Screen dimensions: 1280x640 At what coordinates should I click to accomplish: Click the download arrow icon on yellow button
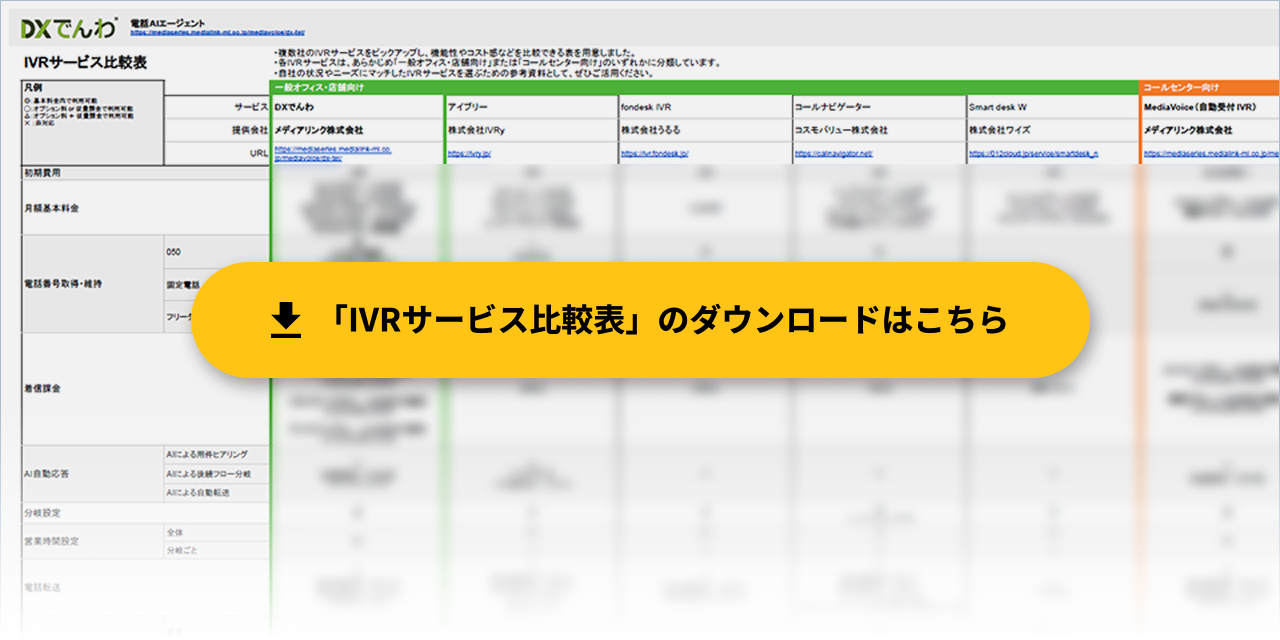[286, 320]
